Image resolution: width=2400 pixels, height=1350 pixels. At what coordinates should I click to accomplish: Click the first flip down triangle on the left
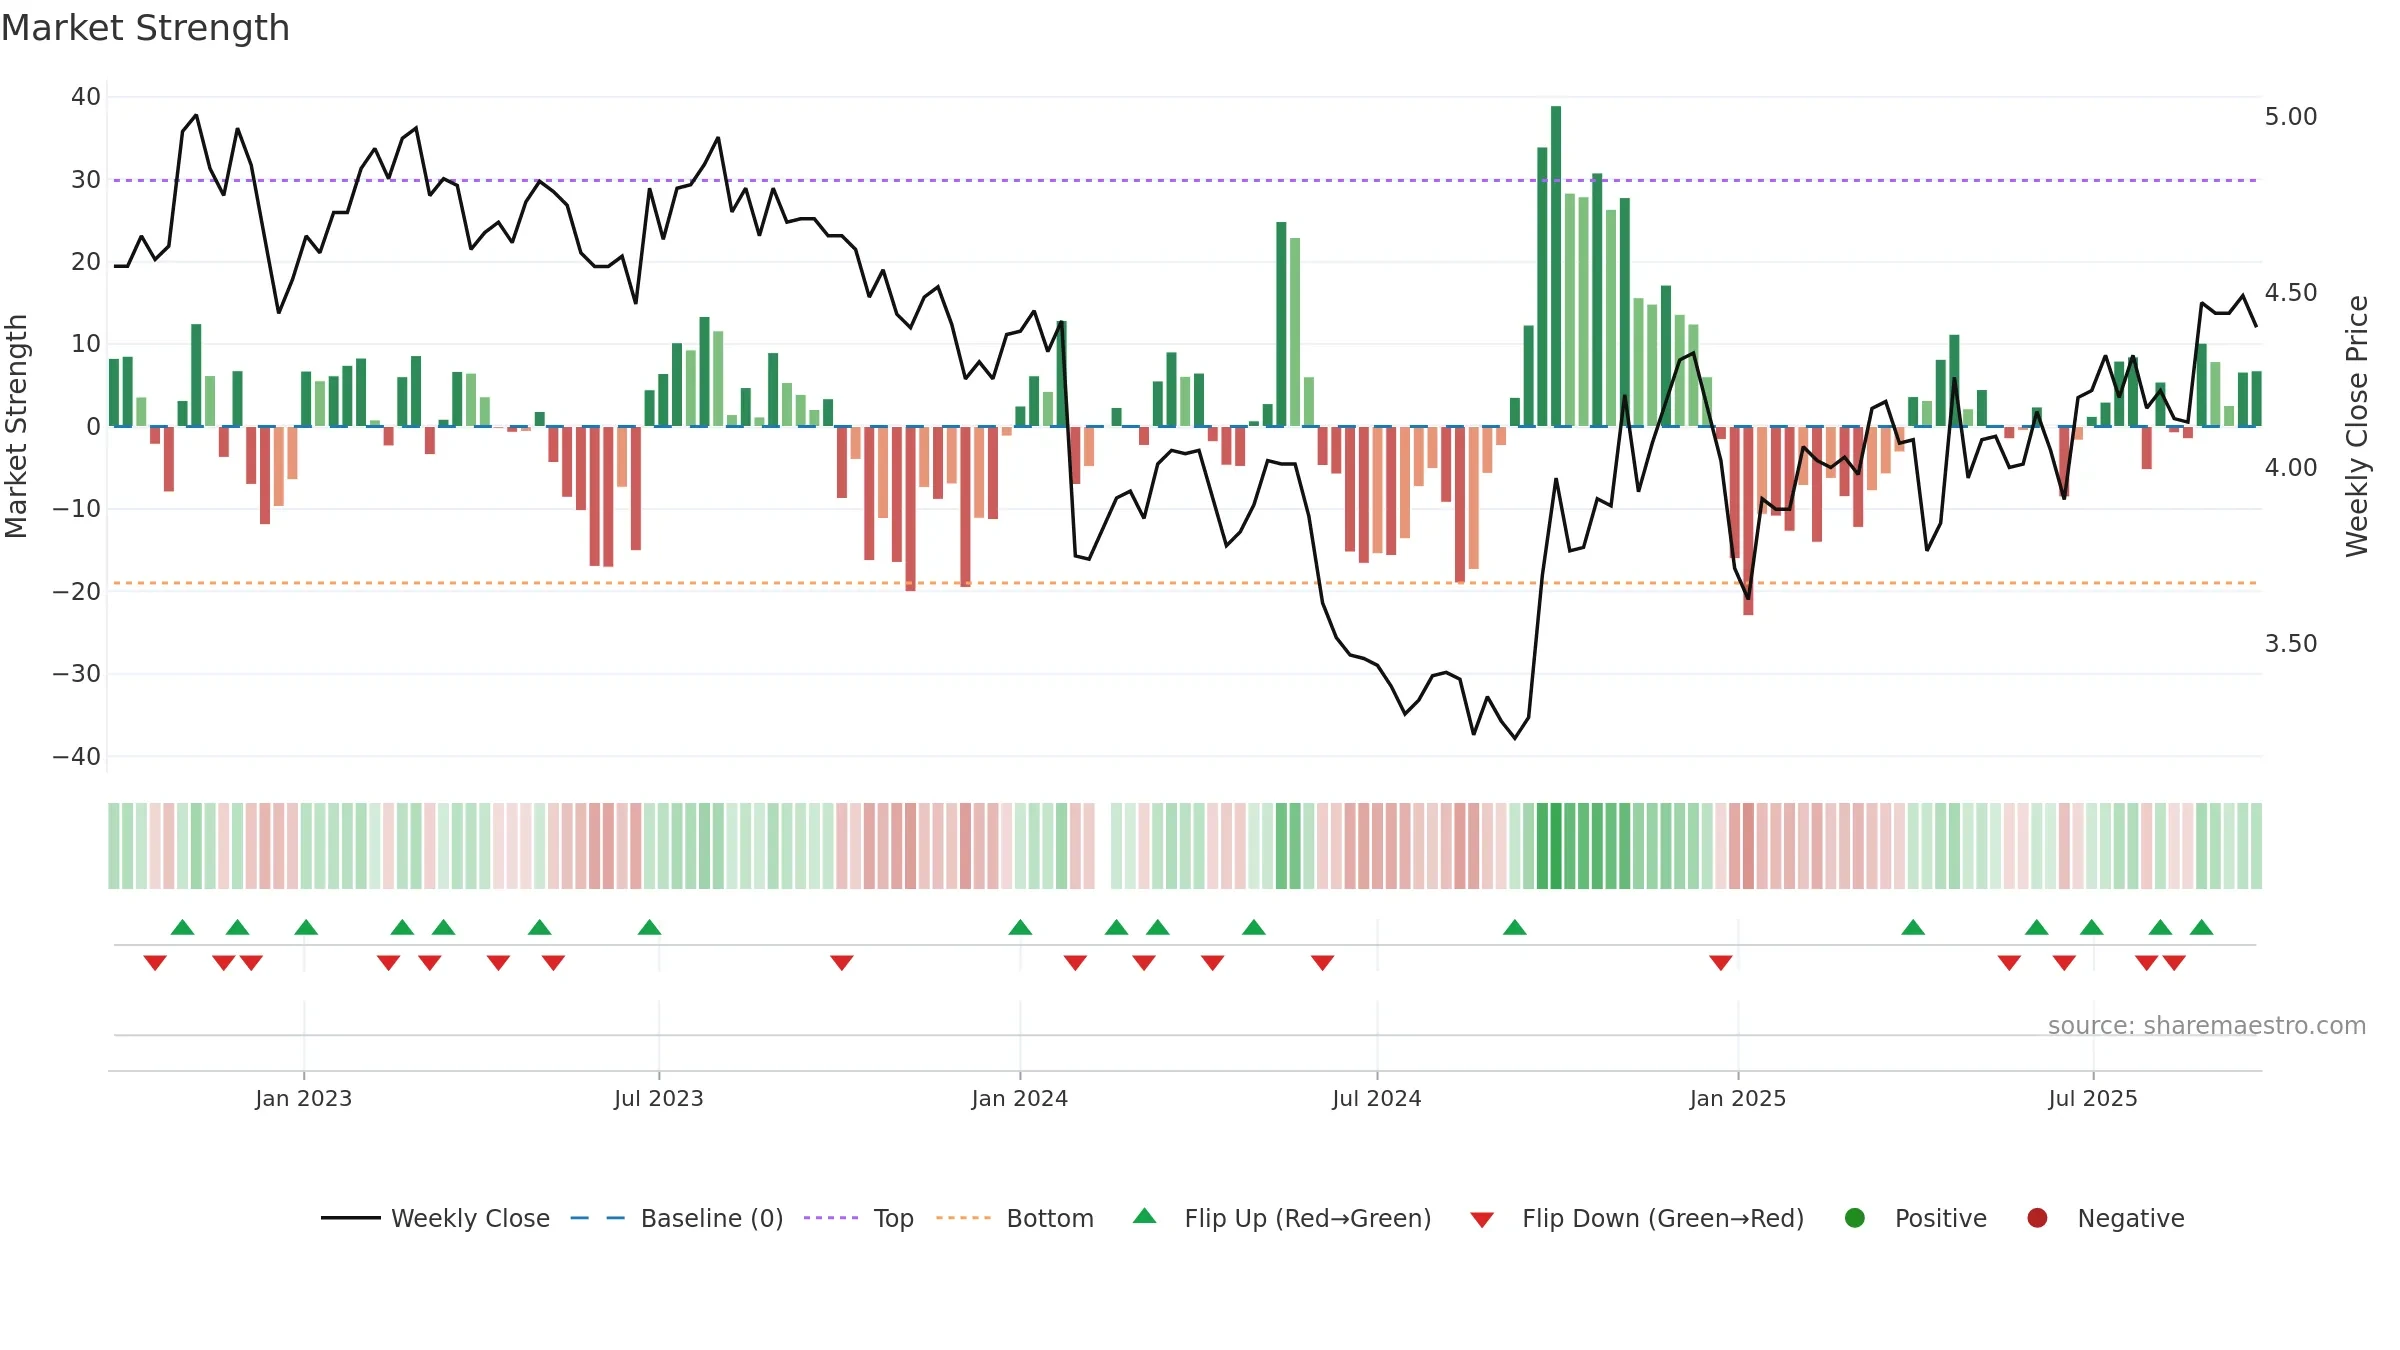point(155,963)
